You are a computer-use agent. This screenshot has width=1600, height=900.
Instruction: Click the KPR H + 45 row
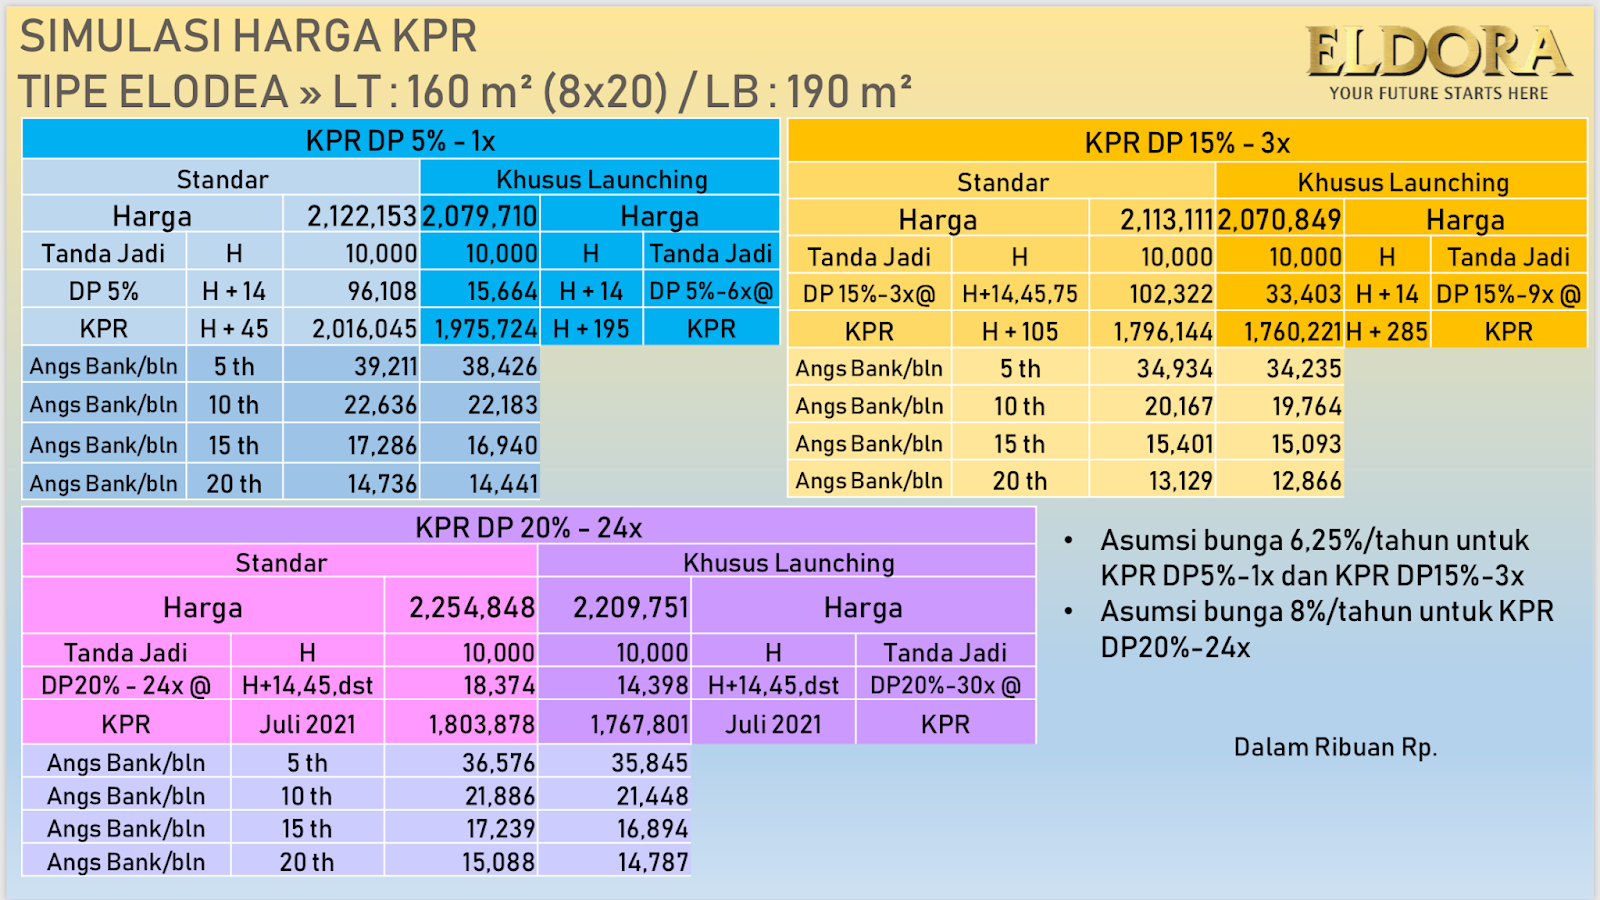[x=235, y=328]
